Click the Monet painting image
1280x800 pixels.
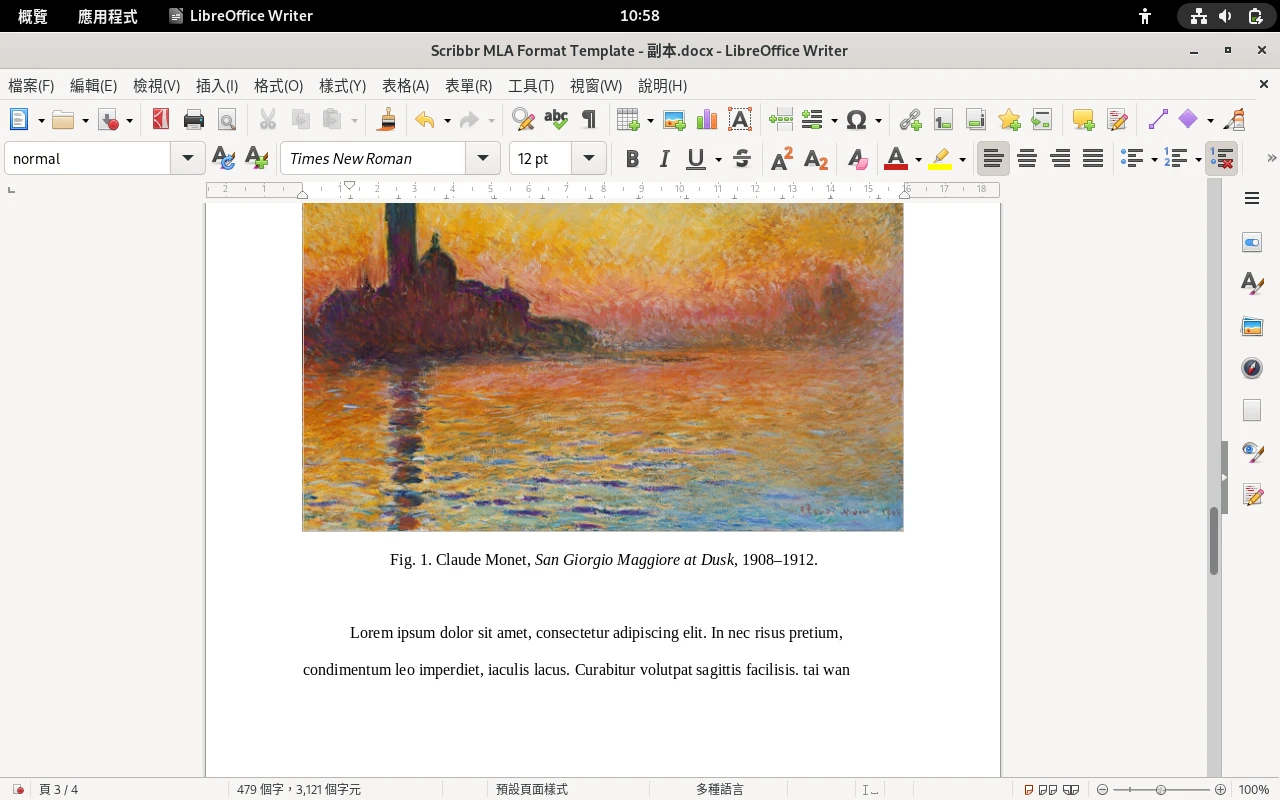[x=603, y=366]
